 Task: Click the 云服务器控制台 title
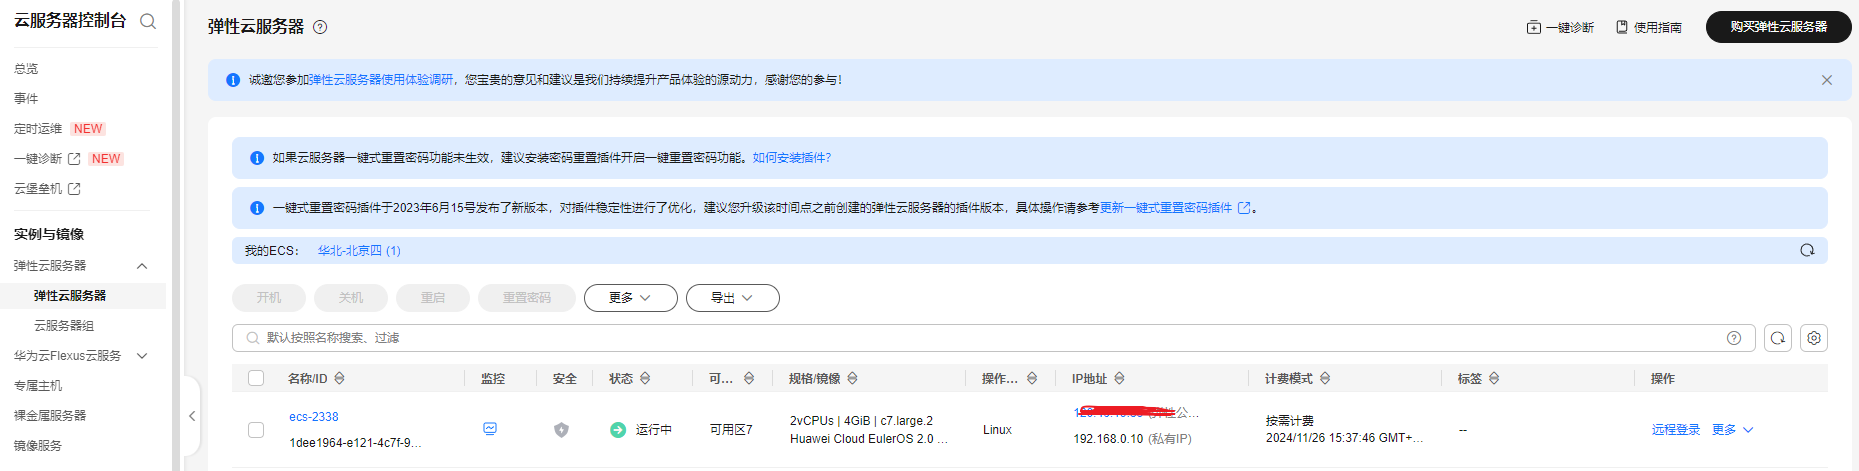pyautogui.click(x=70, y=21)
